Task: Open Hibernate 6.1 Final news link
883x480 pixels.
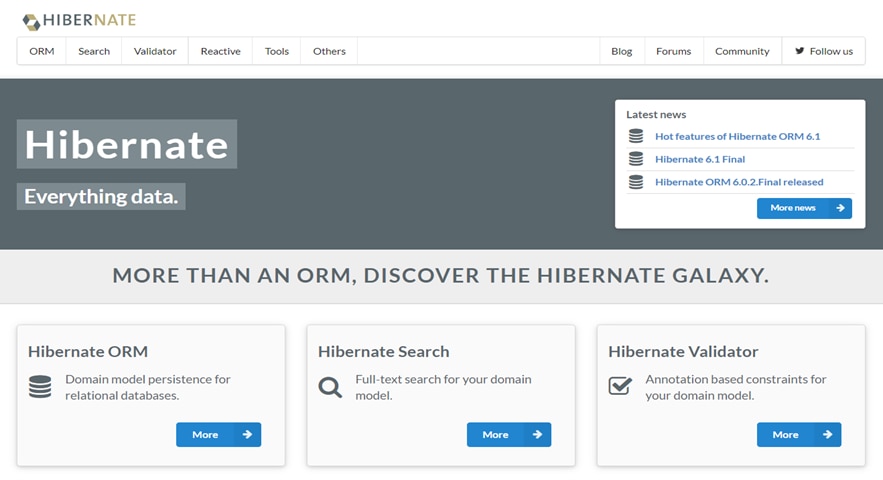Action: [700, 159]
